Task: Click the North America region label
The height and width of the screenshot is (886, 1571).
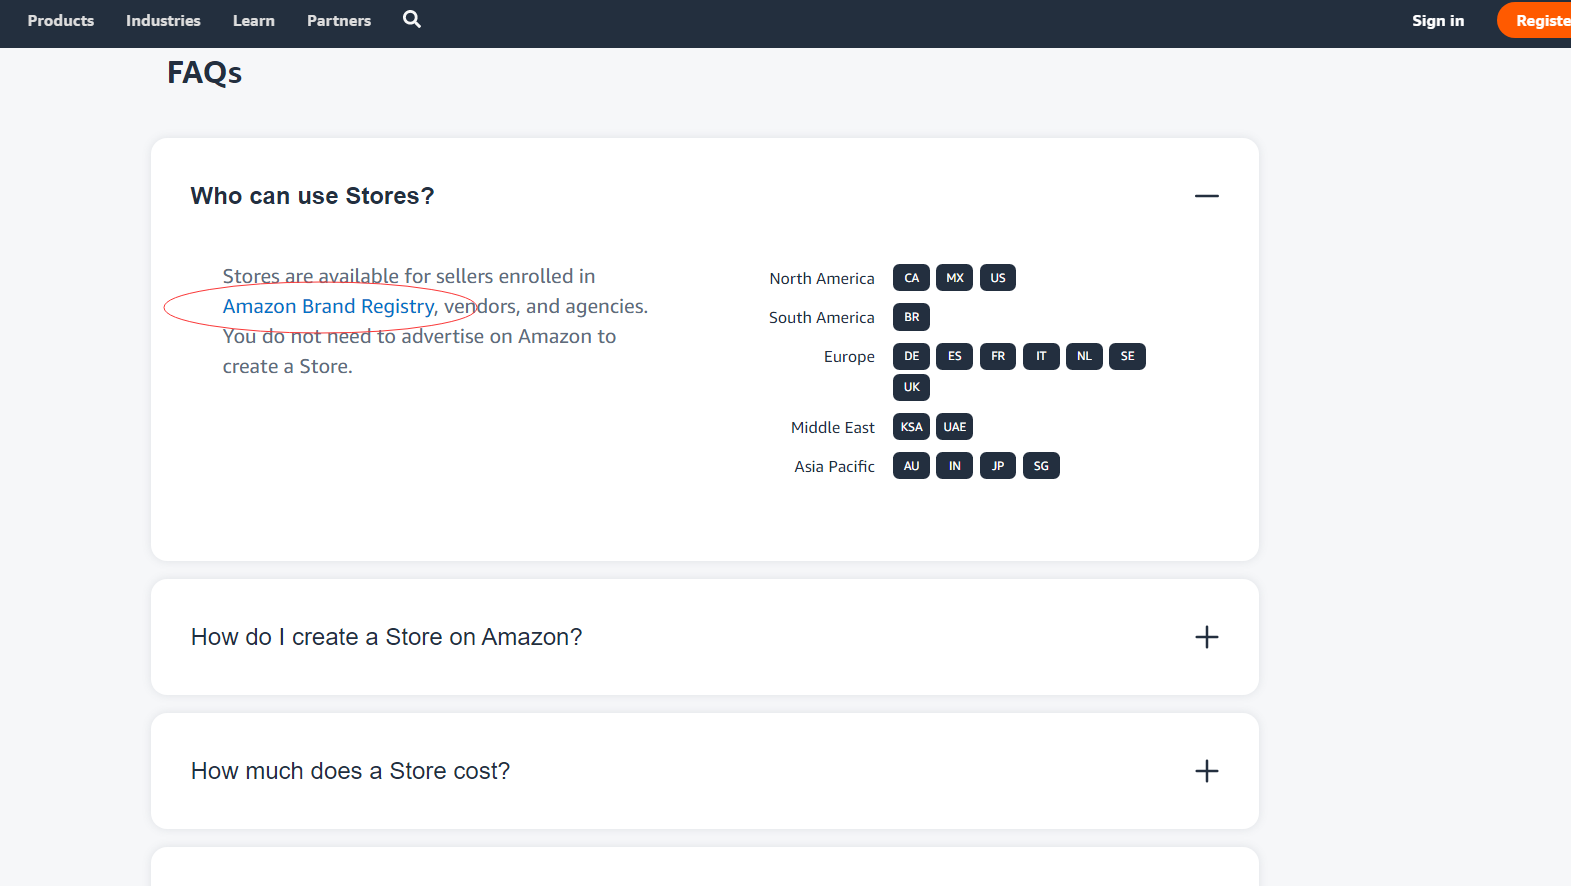Action: (822, 278)
